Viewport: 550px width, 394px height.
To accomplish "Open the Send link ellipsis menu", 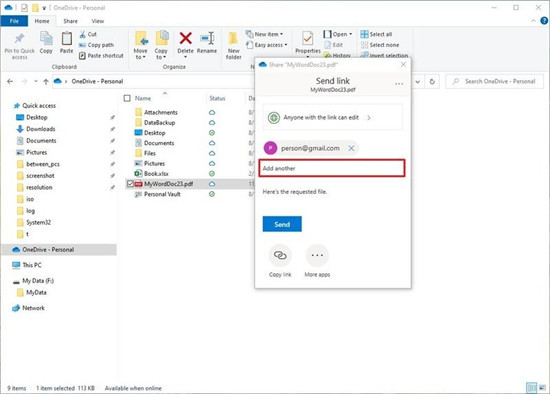I will [399, 84].
